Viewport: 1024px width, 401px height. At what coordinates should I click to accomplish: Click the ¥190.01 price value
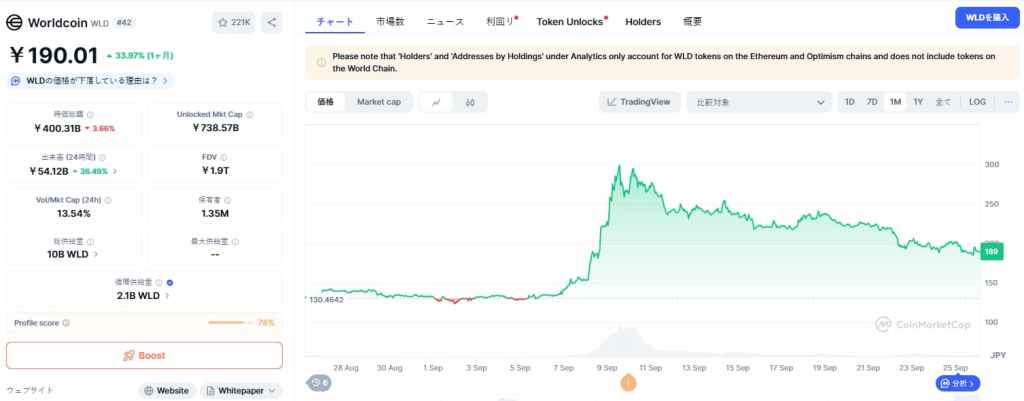[54, 56]
